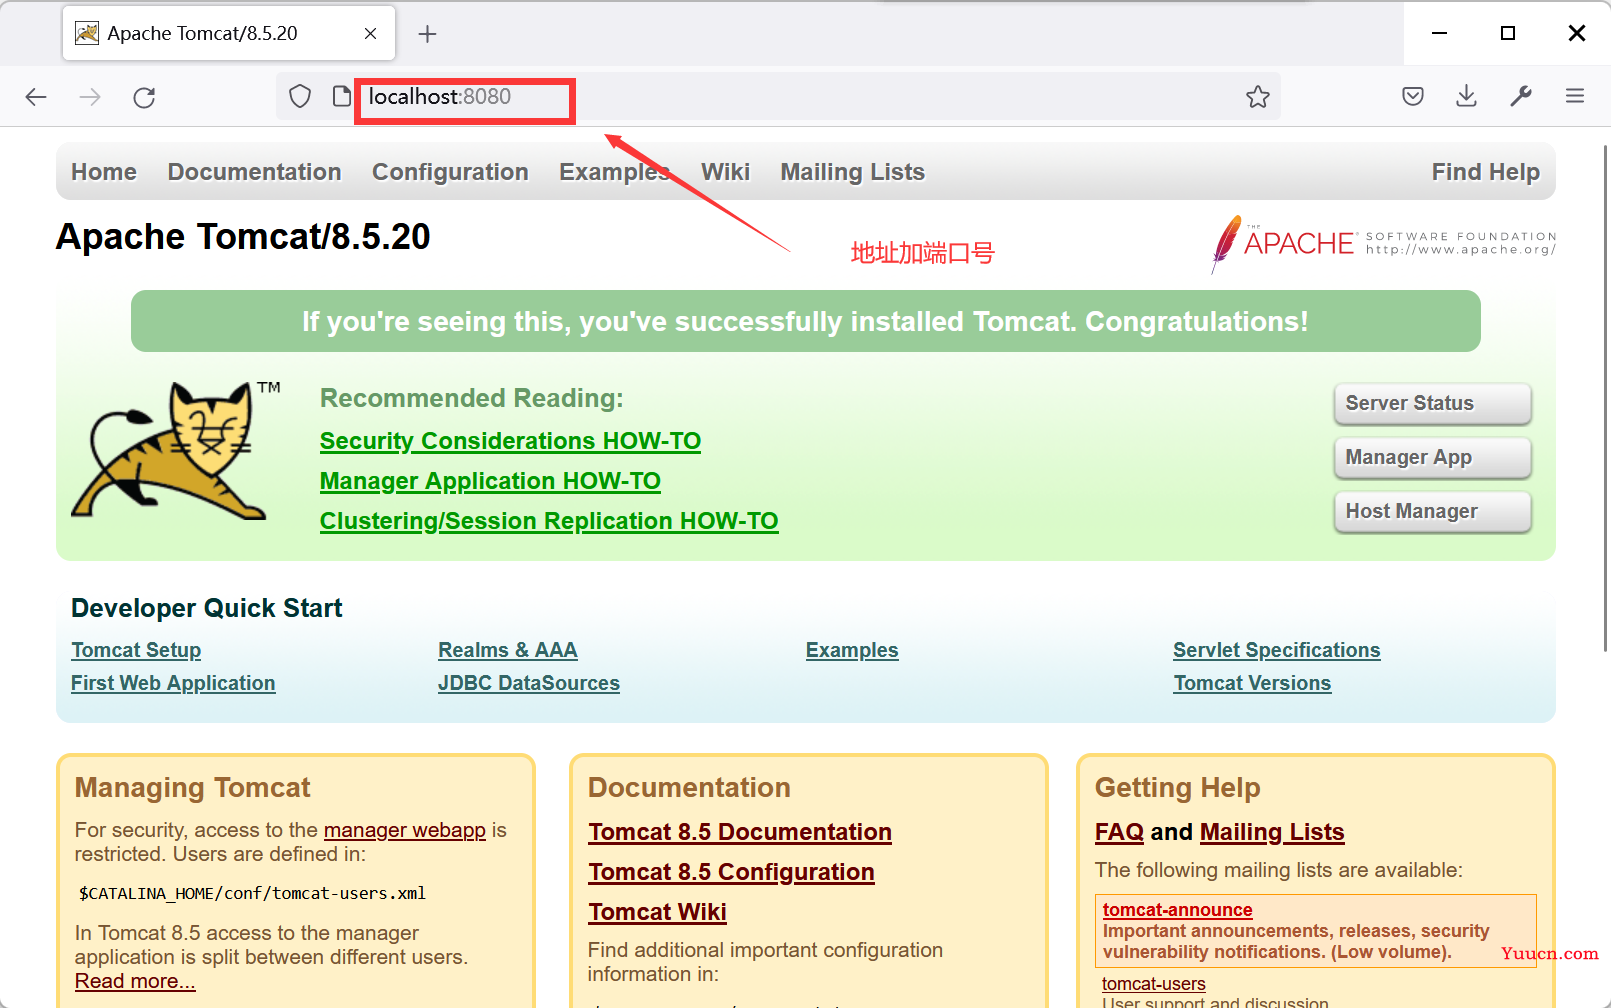This screenshot has height=1008, width=1611.
Task: Click the page vertical scrollbar
Action: click(1605, 398)
